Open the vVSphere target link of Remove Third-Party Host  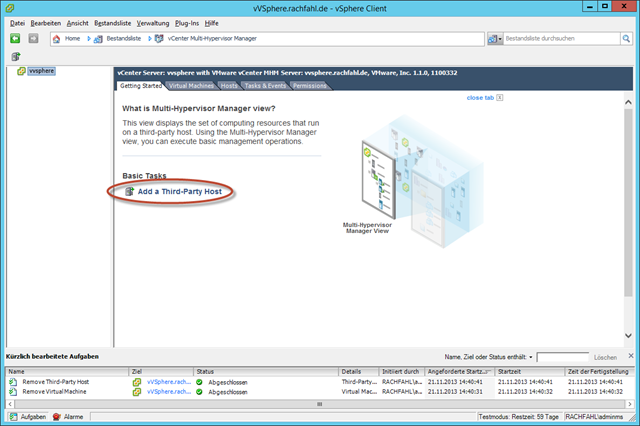click(169, 382)
